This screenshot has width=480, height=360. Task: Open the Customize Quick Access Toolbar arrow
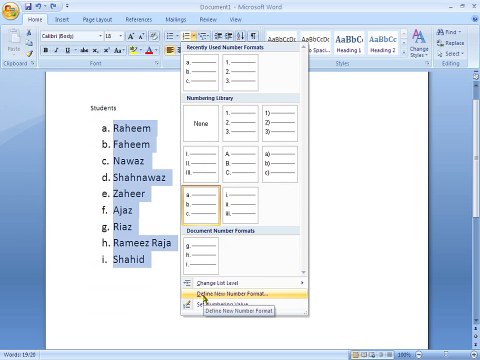67,6
